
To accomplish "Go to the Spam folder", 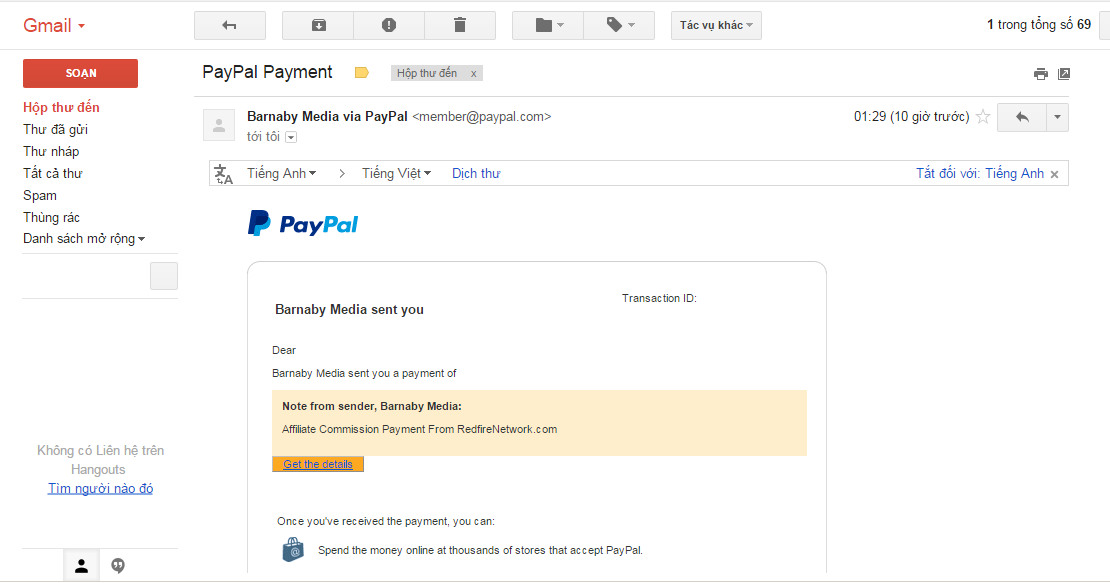I will tap(40, 195).
